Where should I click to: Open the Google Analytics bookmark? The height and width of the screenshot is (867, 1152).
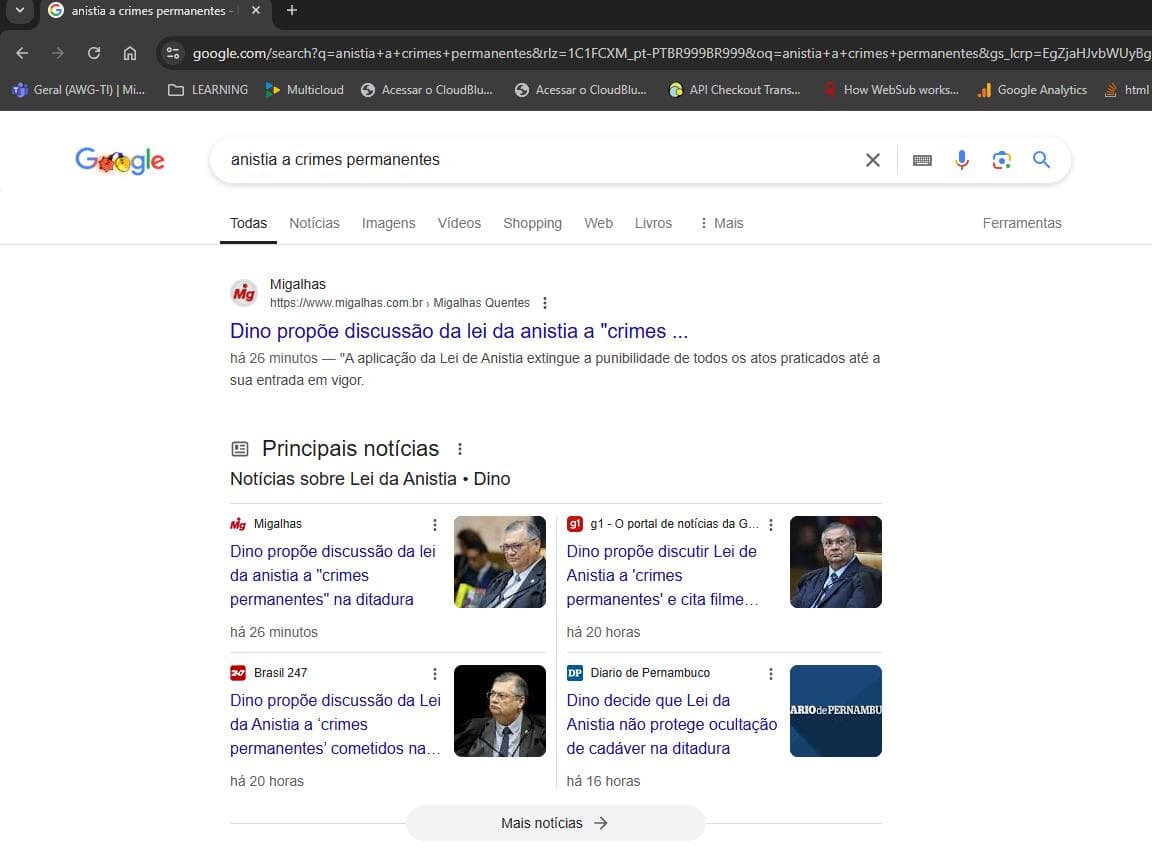(1032, 90)
